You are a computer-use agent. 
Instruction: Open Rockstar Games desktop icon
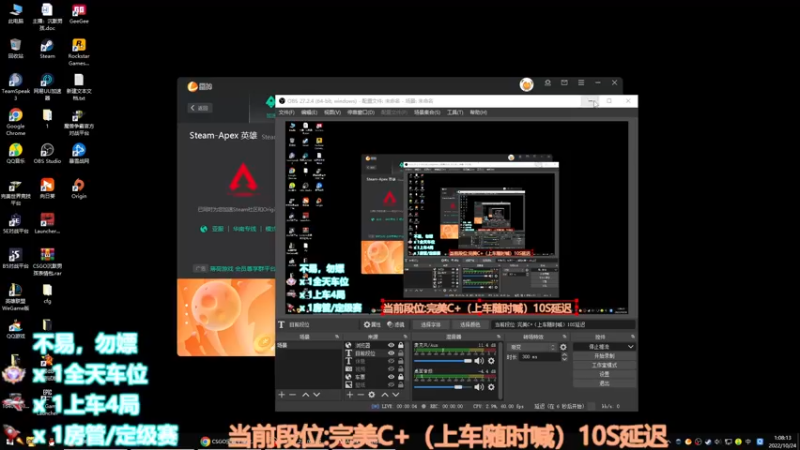pyautogui.click(x=79, y=52)
